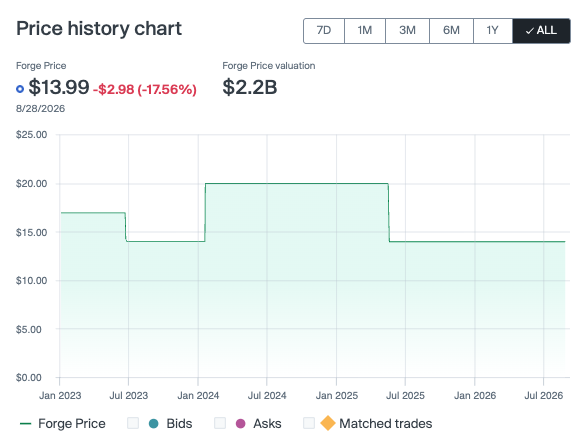
Task: Click the blue circle beside $13.99
Action: (20, 89)
